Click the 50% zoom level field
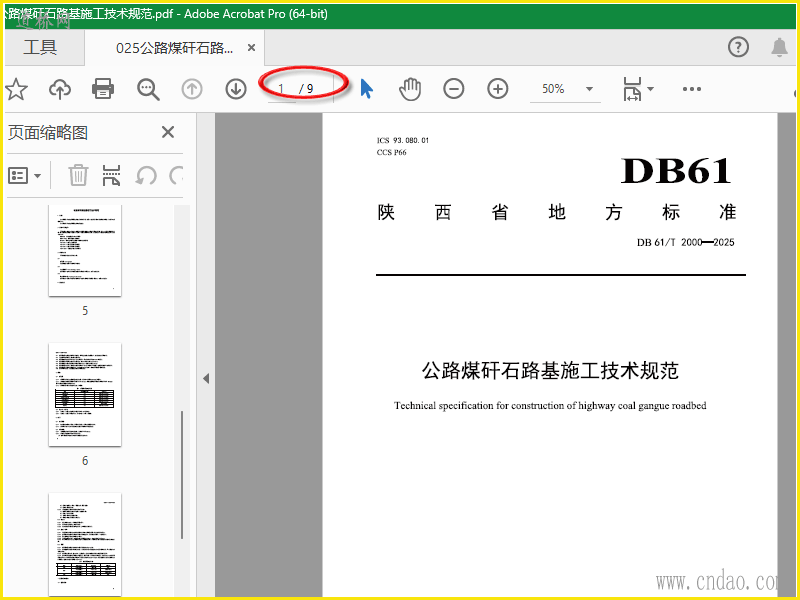This screenshot has height=600, width=800. pos(554,89)
